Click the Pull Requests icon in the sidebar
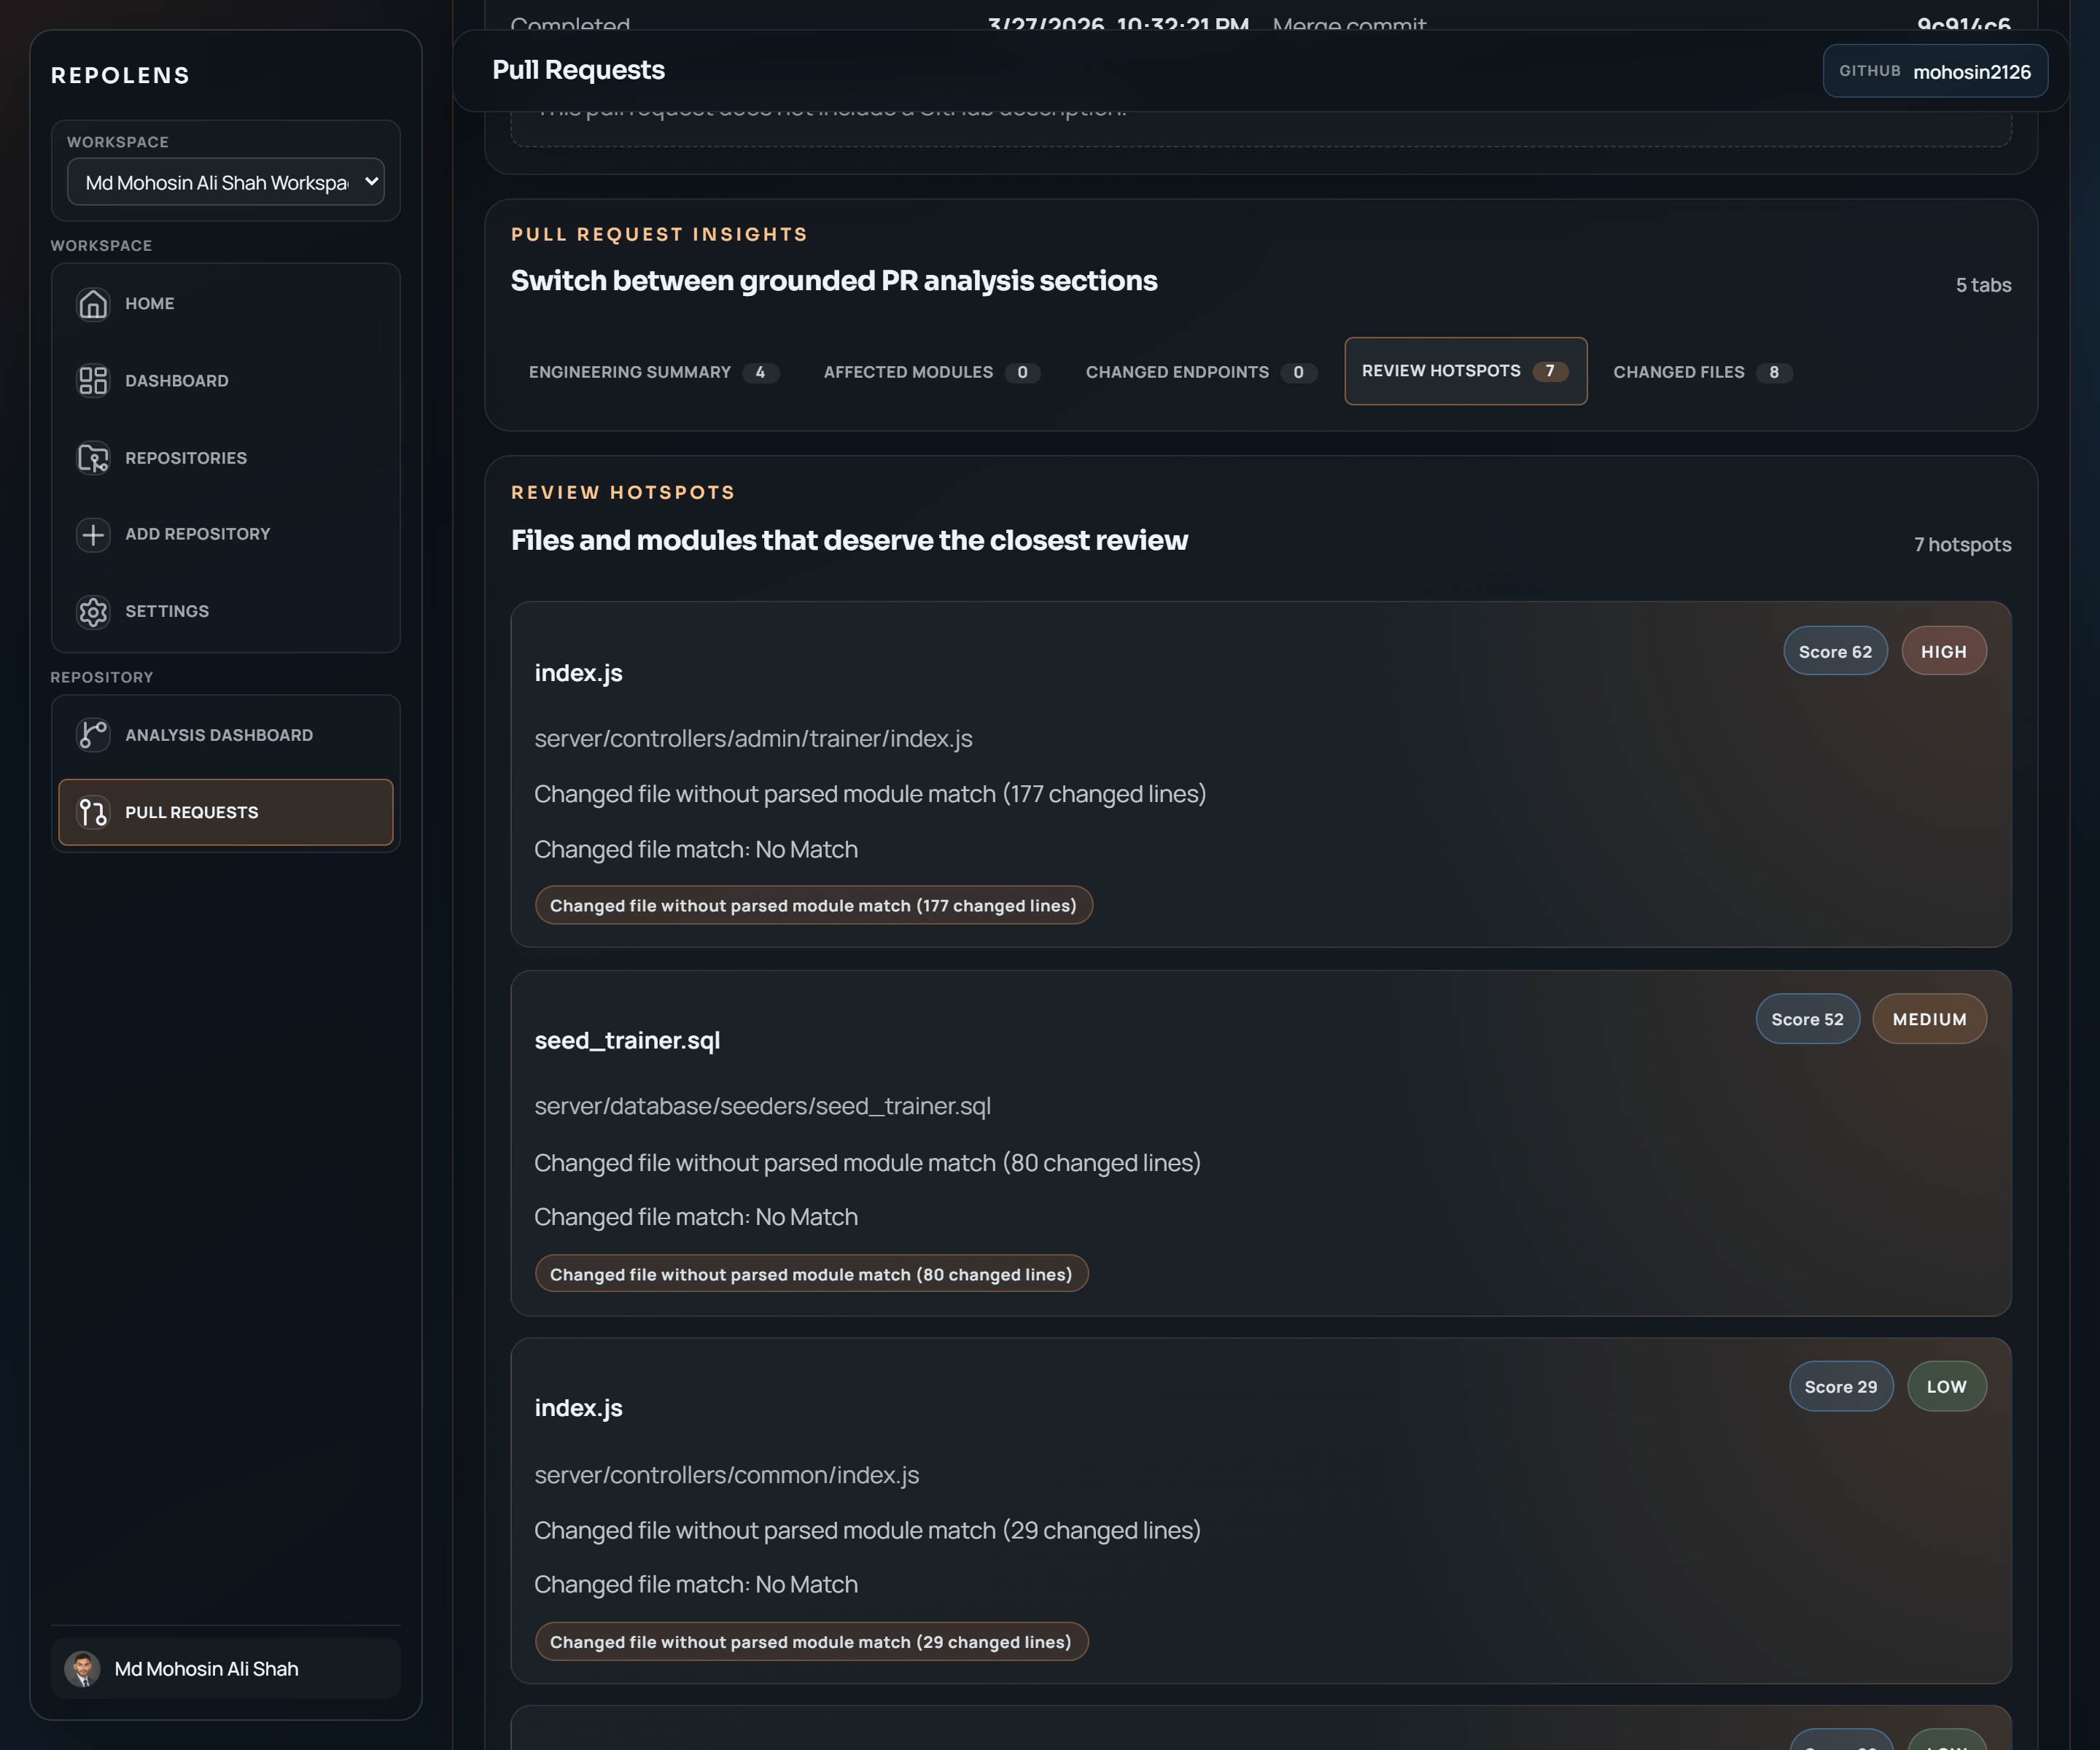The height and width of the screenshot is (1750, 2100). [x=93, y=812]
